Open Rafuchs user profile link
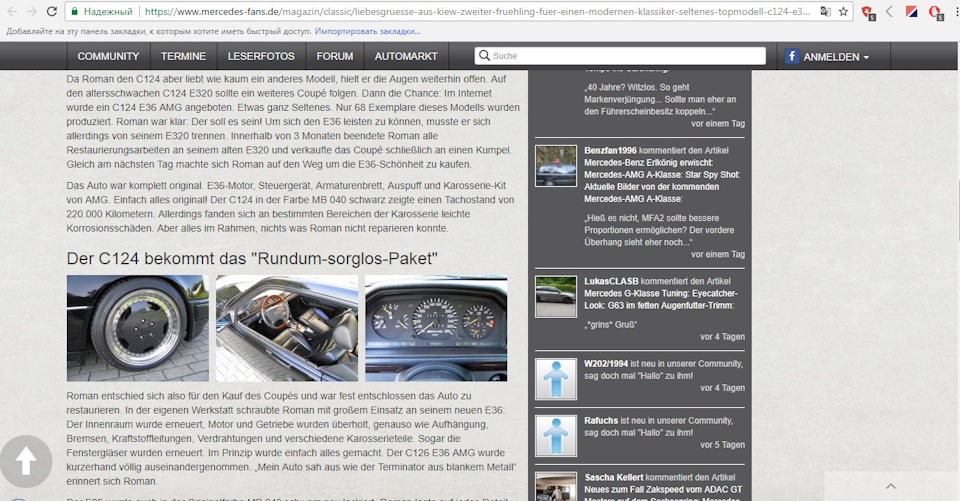This screenshot has width=960, height=501. [x=601, y=420]
